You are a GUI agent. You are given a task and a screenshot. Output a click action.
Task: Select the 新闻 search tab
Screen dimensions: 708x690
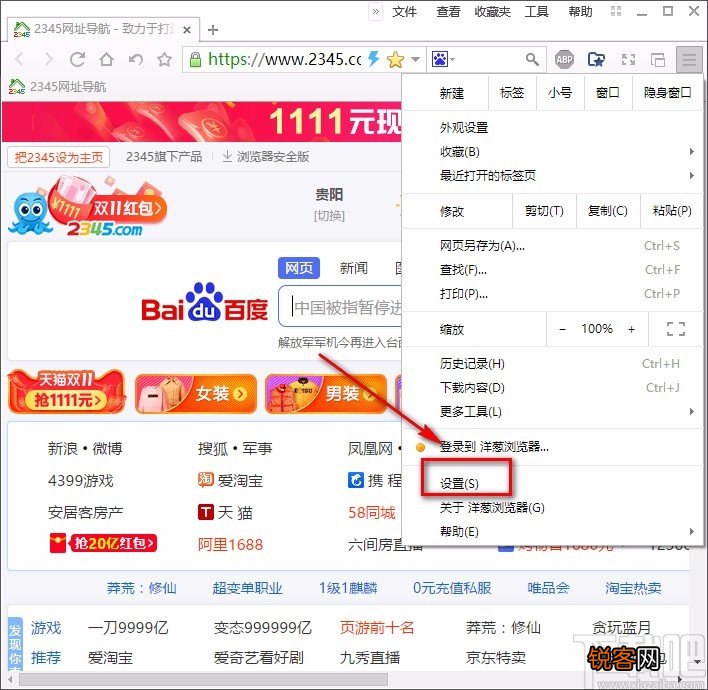(354, 268)
